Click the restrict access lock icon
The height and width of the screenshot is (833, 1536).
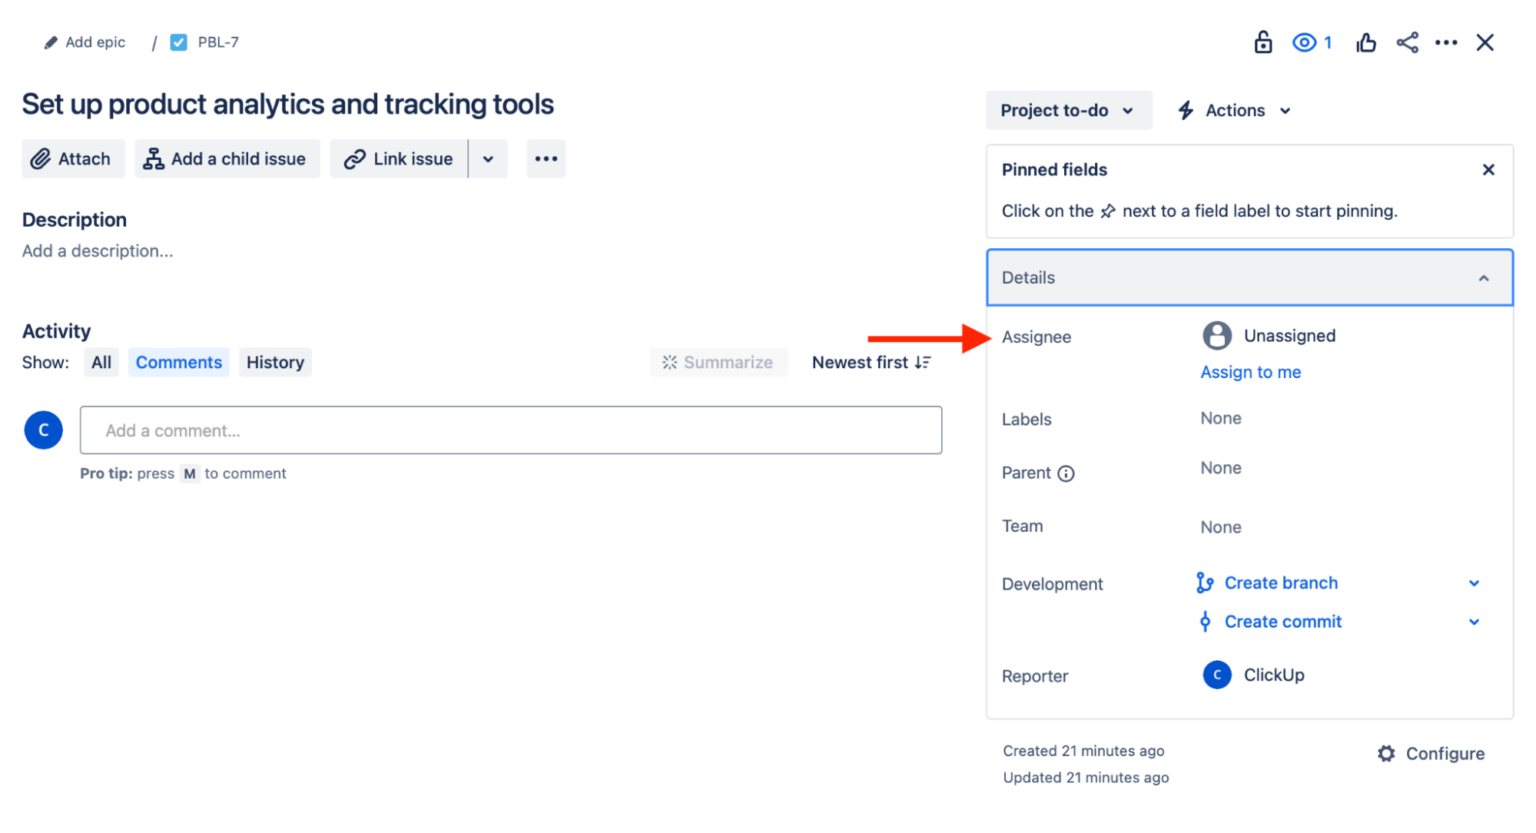tap(1263, 42)
